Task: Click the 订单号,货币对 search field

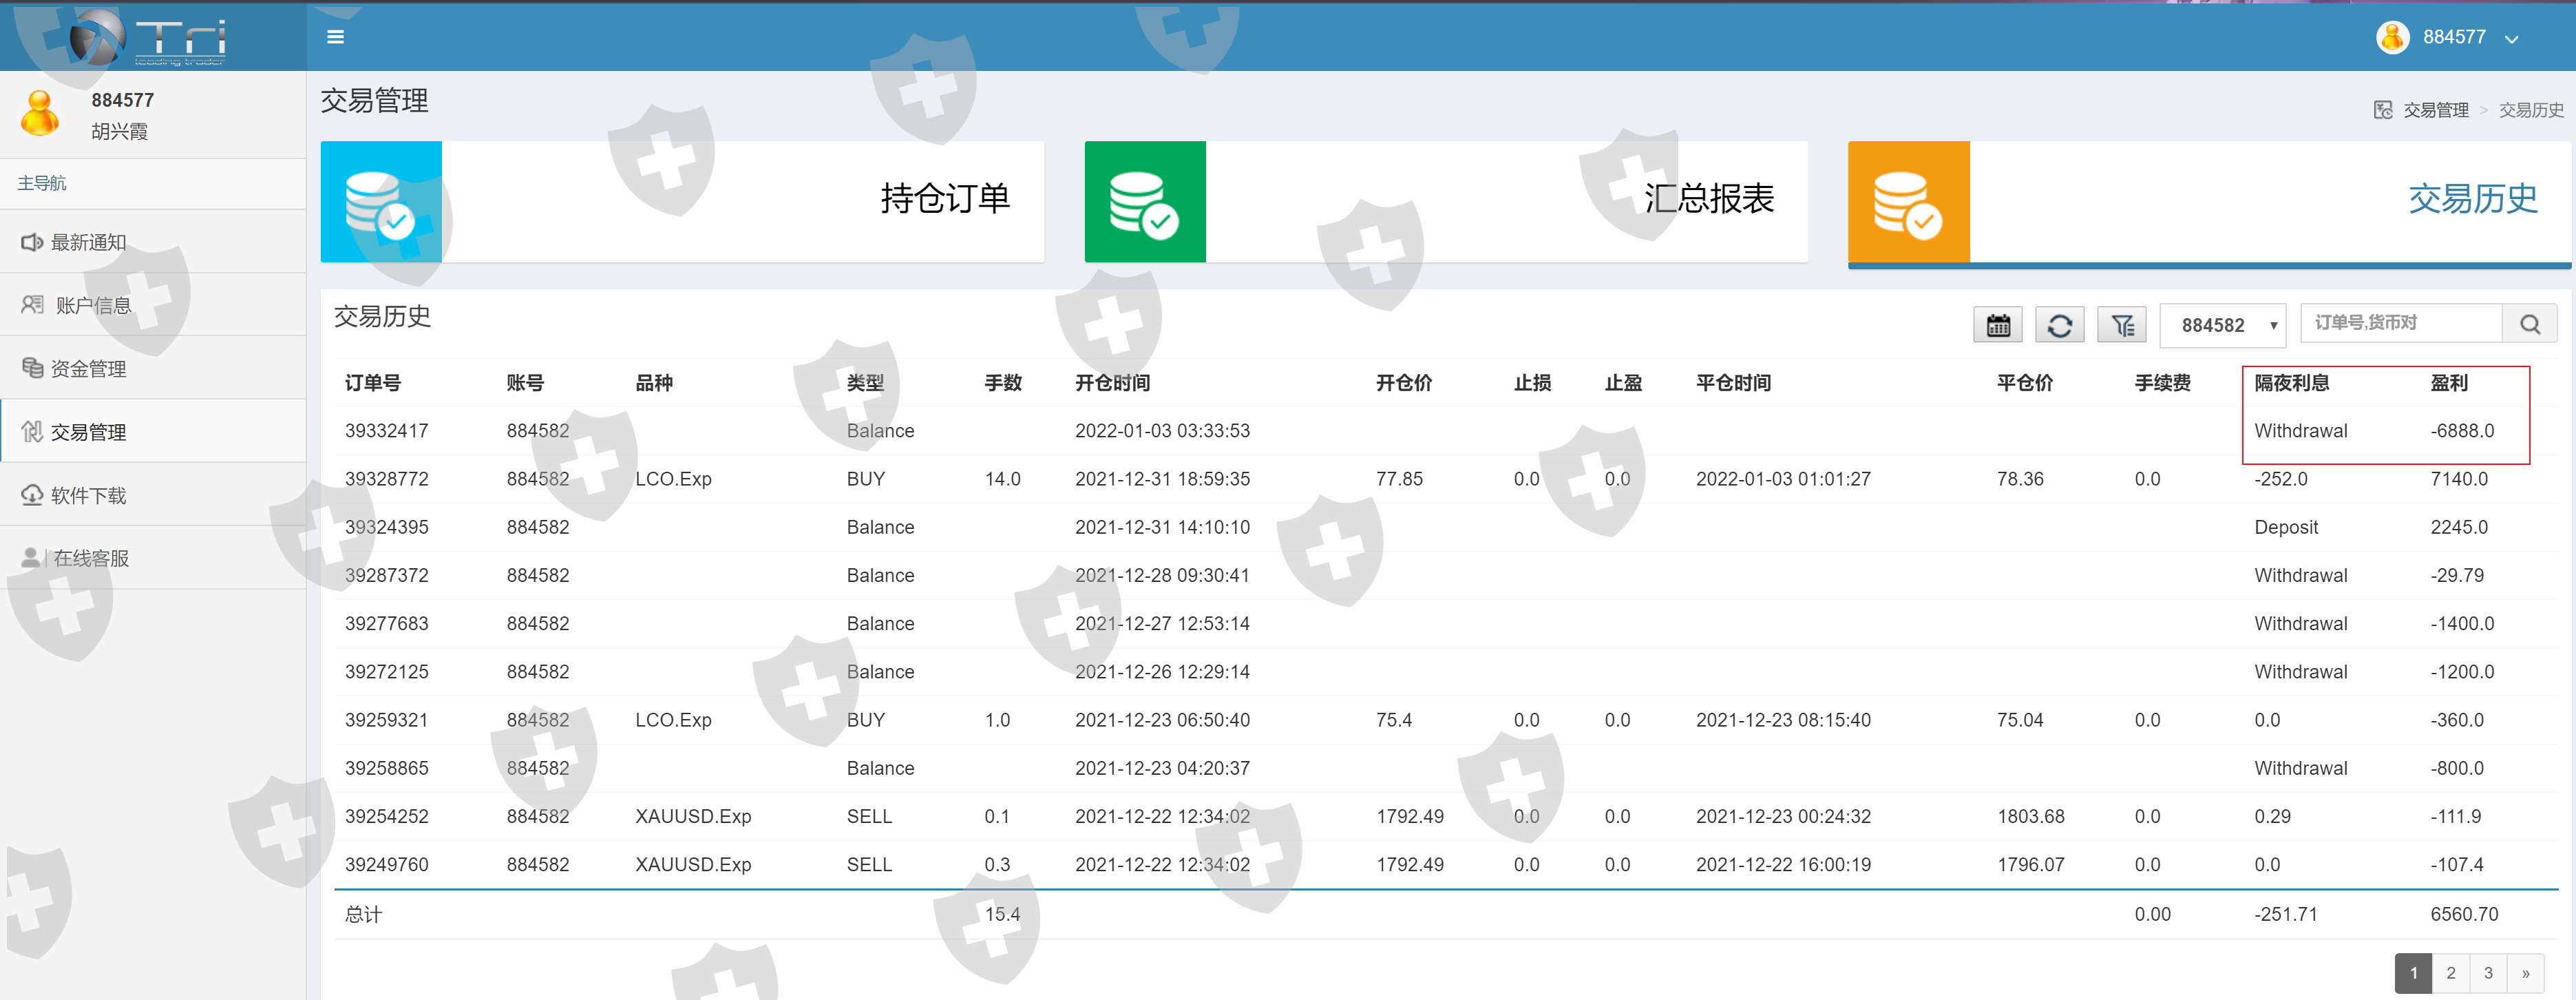Action: [2400, 323]
